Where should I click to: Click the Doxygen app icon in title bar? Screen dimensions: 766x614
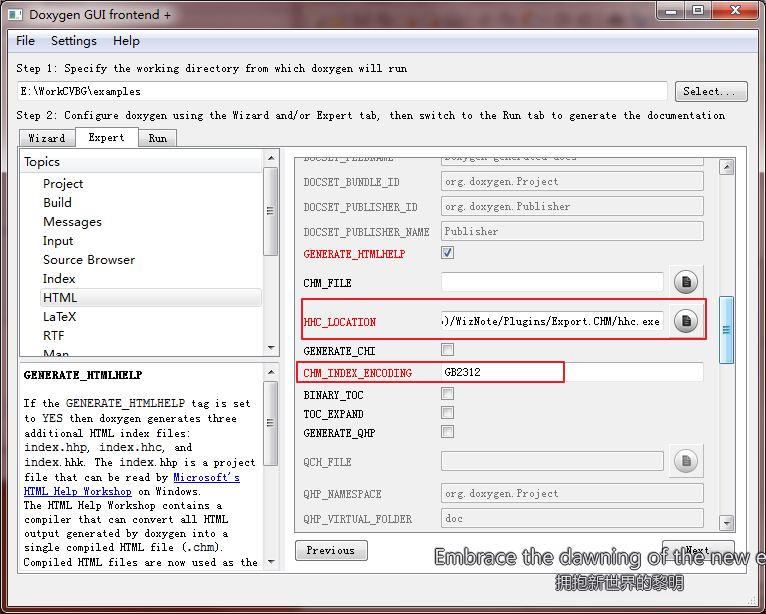[15, 15]
